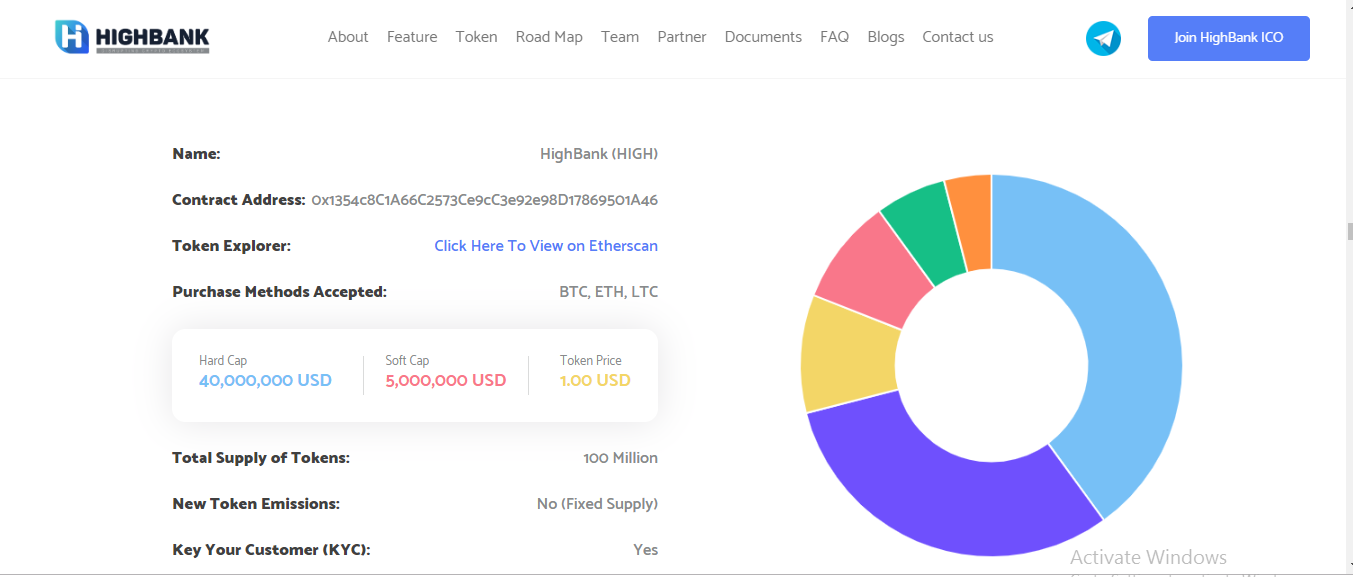Viewport: 1353px width, 577px height.
Task: Click the New Token Emissions: label
Action: tap(256, 504)
